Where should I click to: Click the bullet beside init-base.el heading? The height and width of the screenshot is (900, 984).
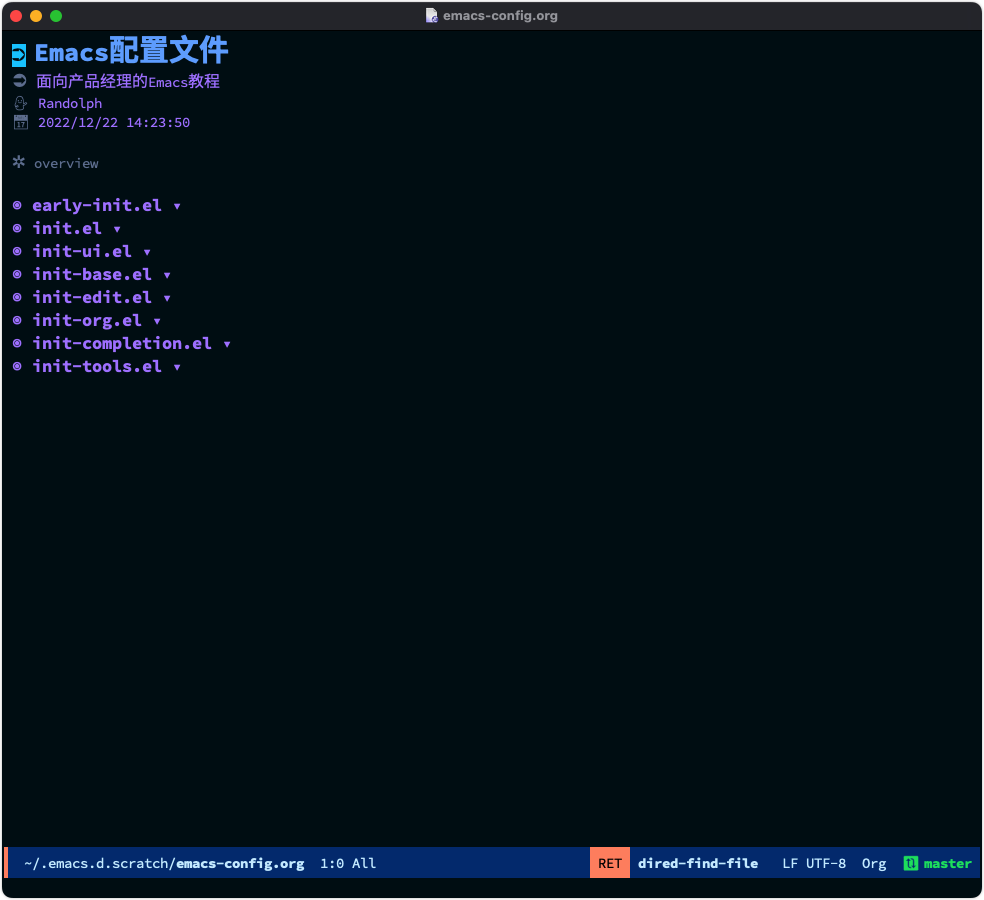[x=18, y=274]
